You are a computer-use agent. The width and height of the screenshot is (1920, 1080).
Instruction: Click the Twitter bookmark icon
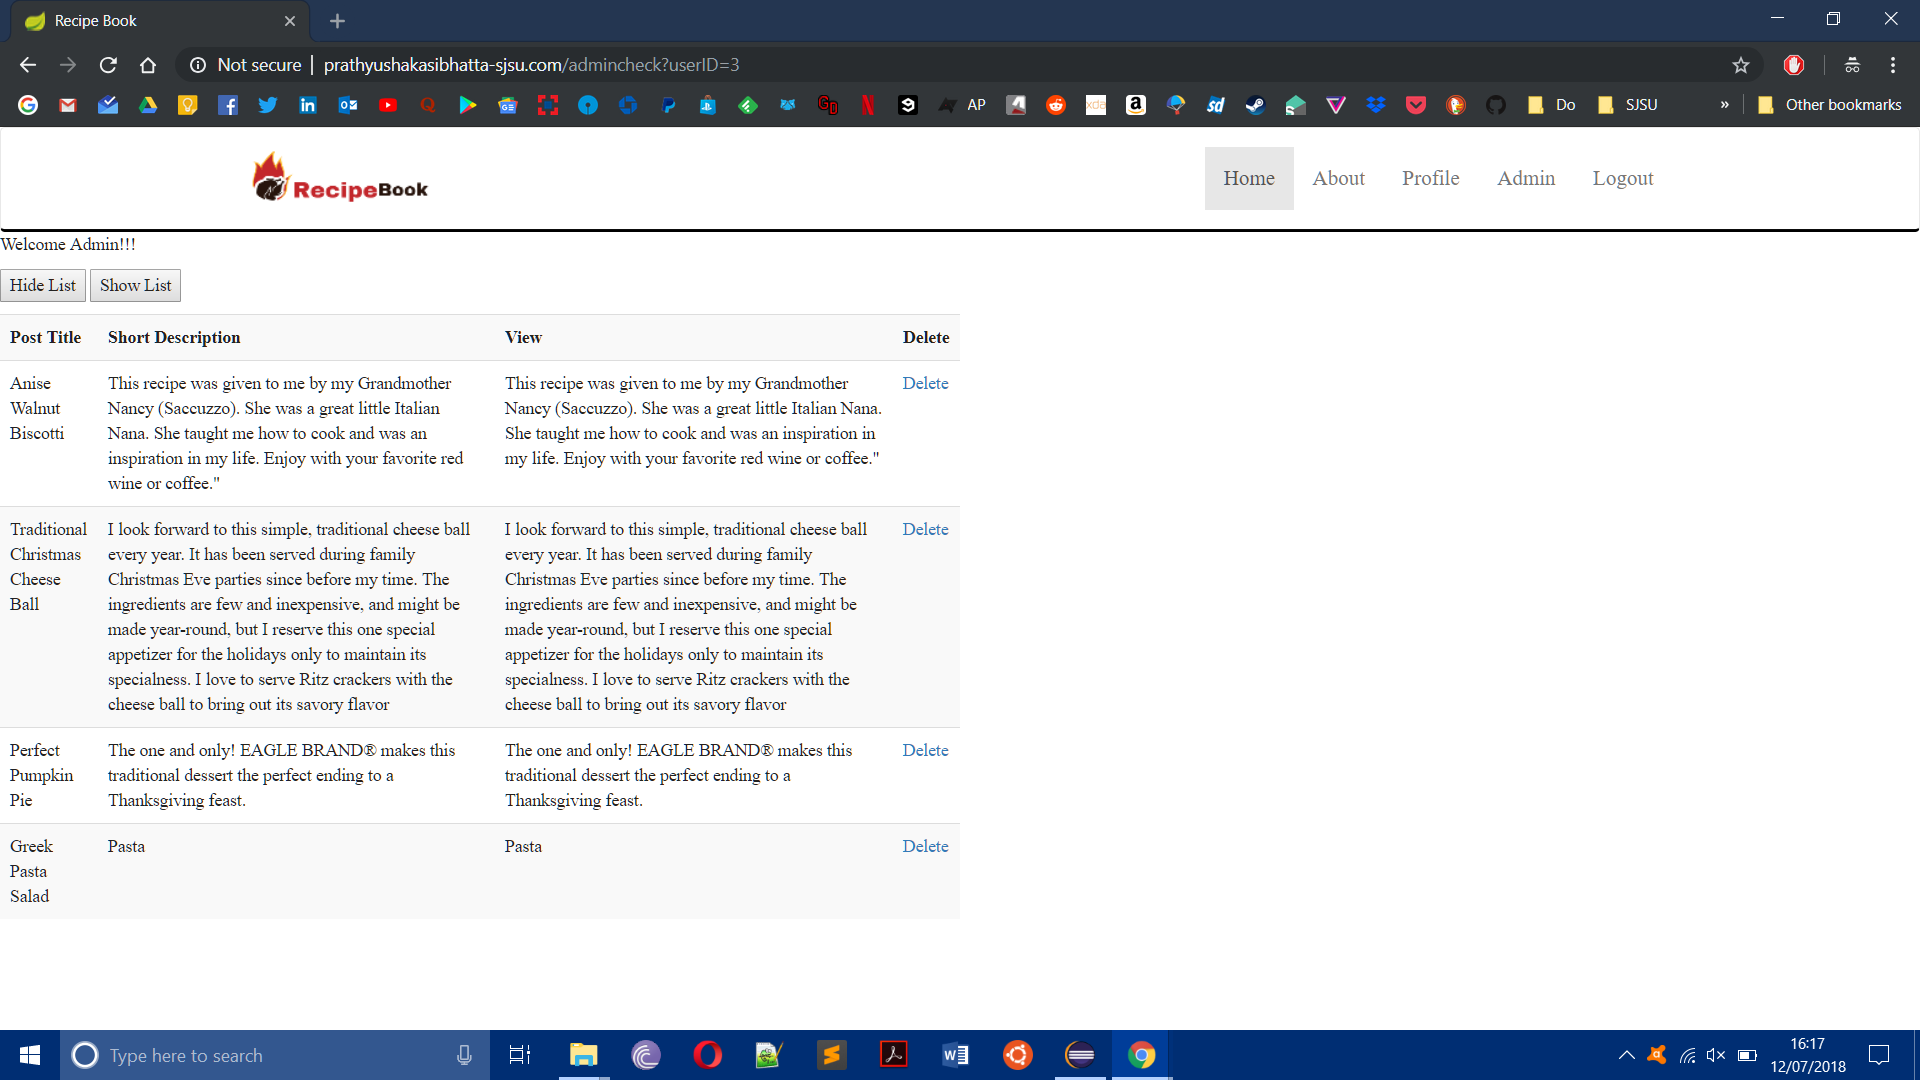pyautogui.click(x=268, y=105)
